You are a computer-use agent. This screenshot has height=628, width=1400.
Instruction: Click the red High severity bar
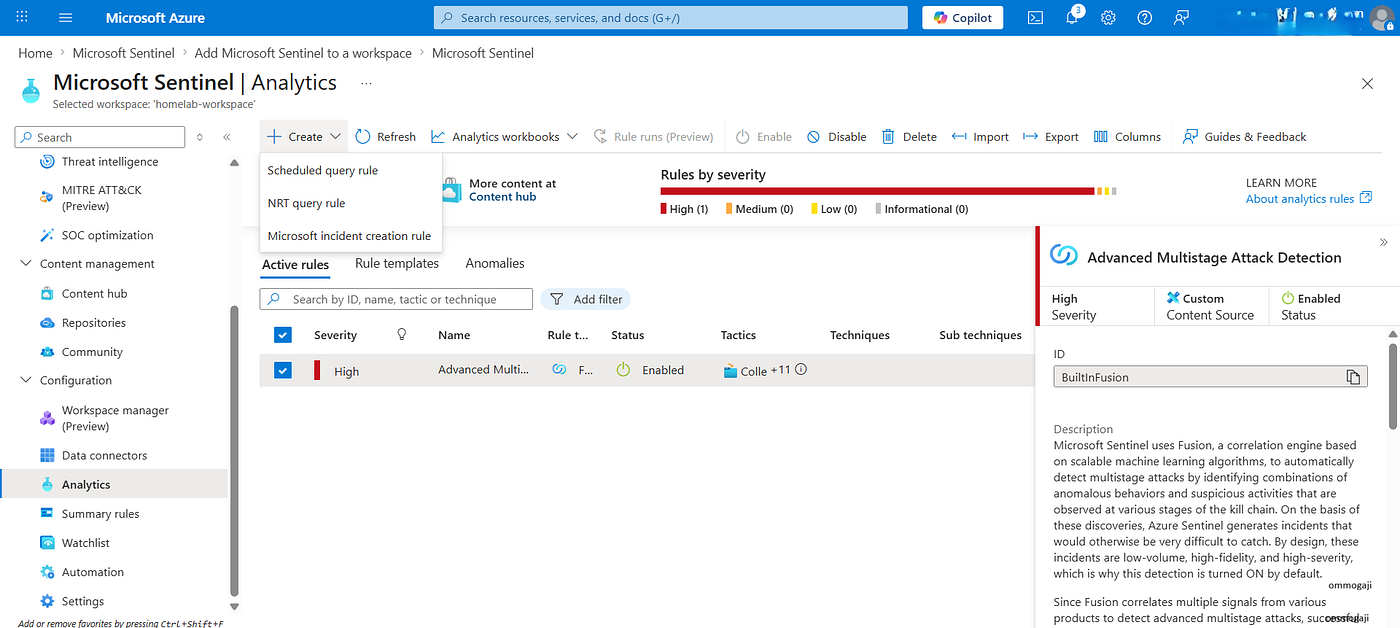click(x=877, y=191)
